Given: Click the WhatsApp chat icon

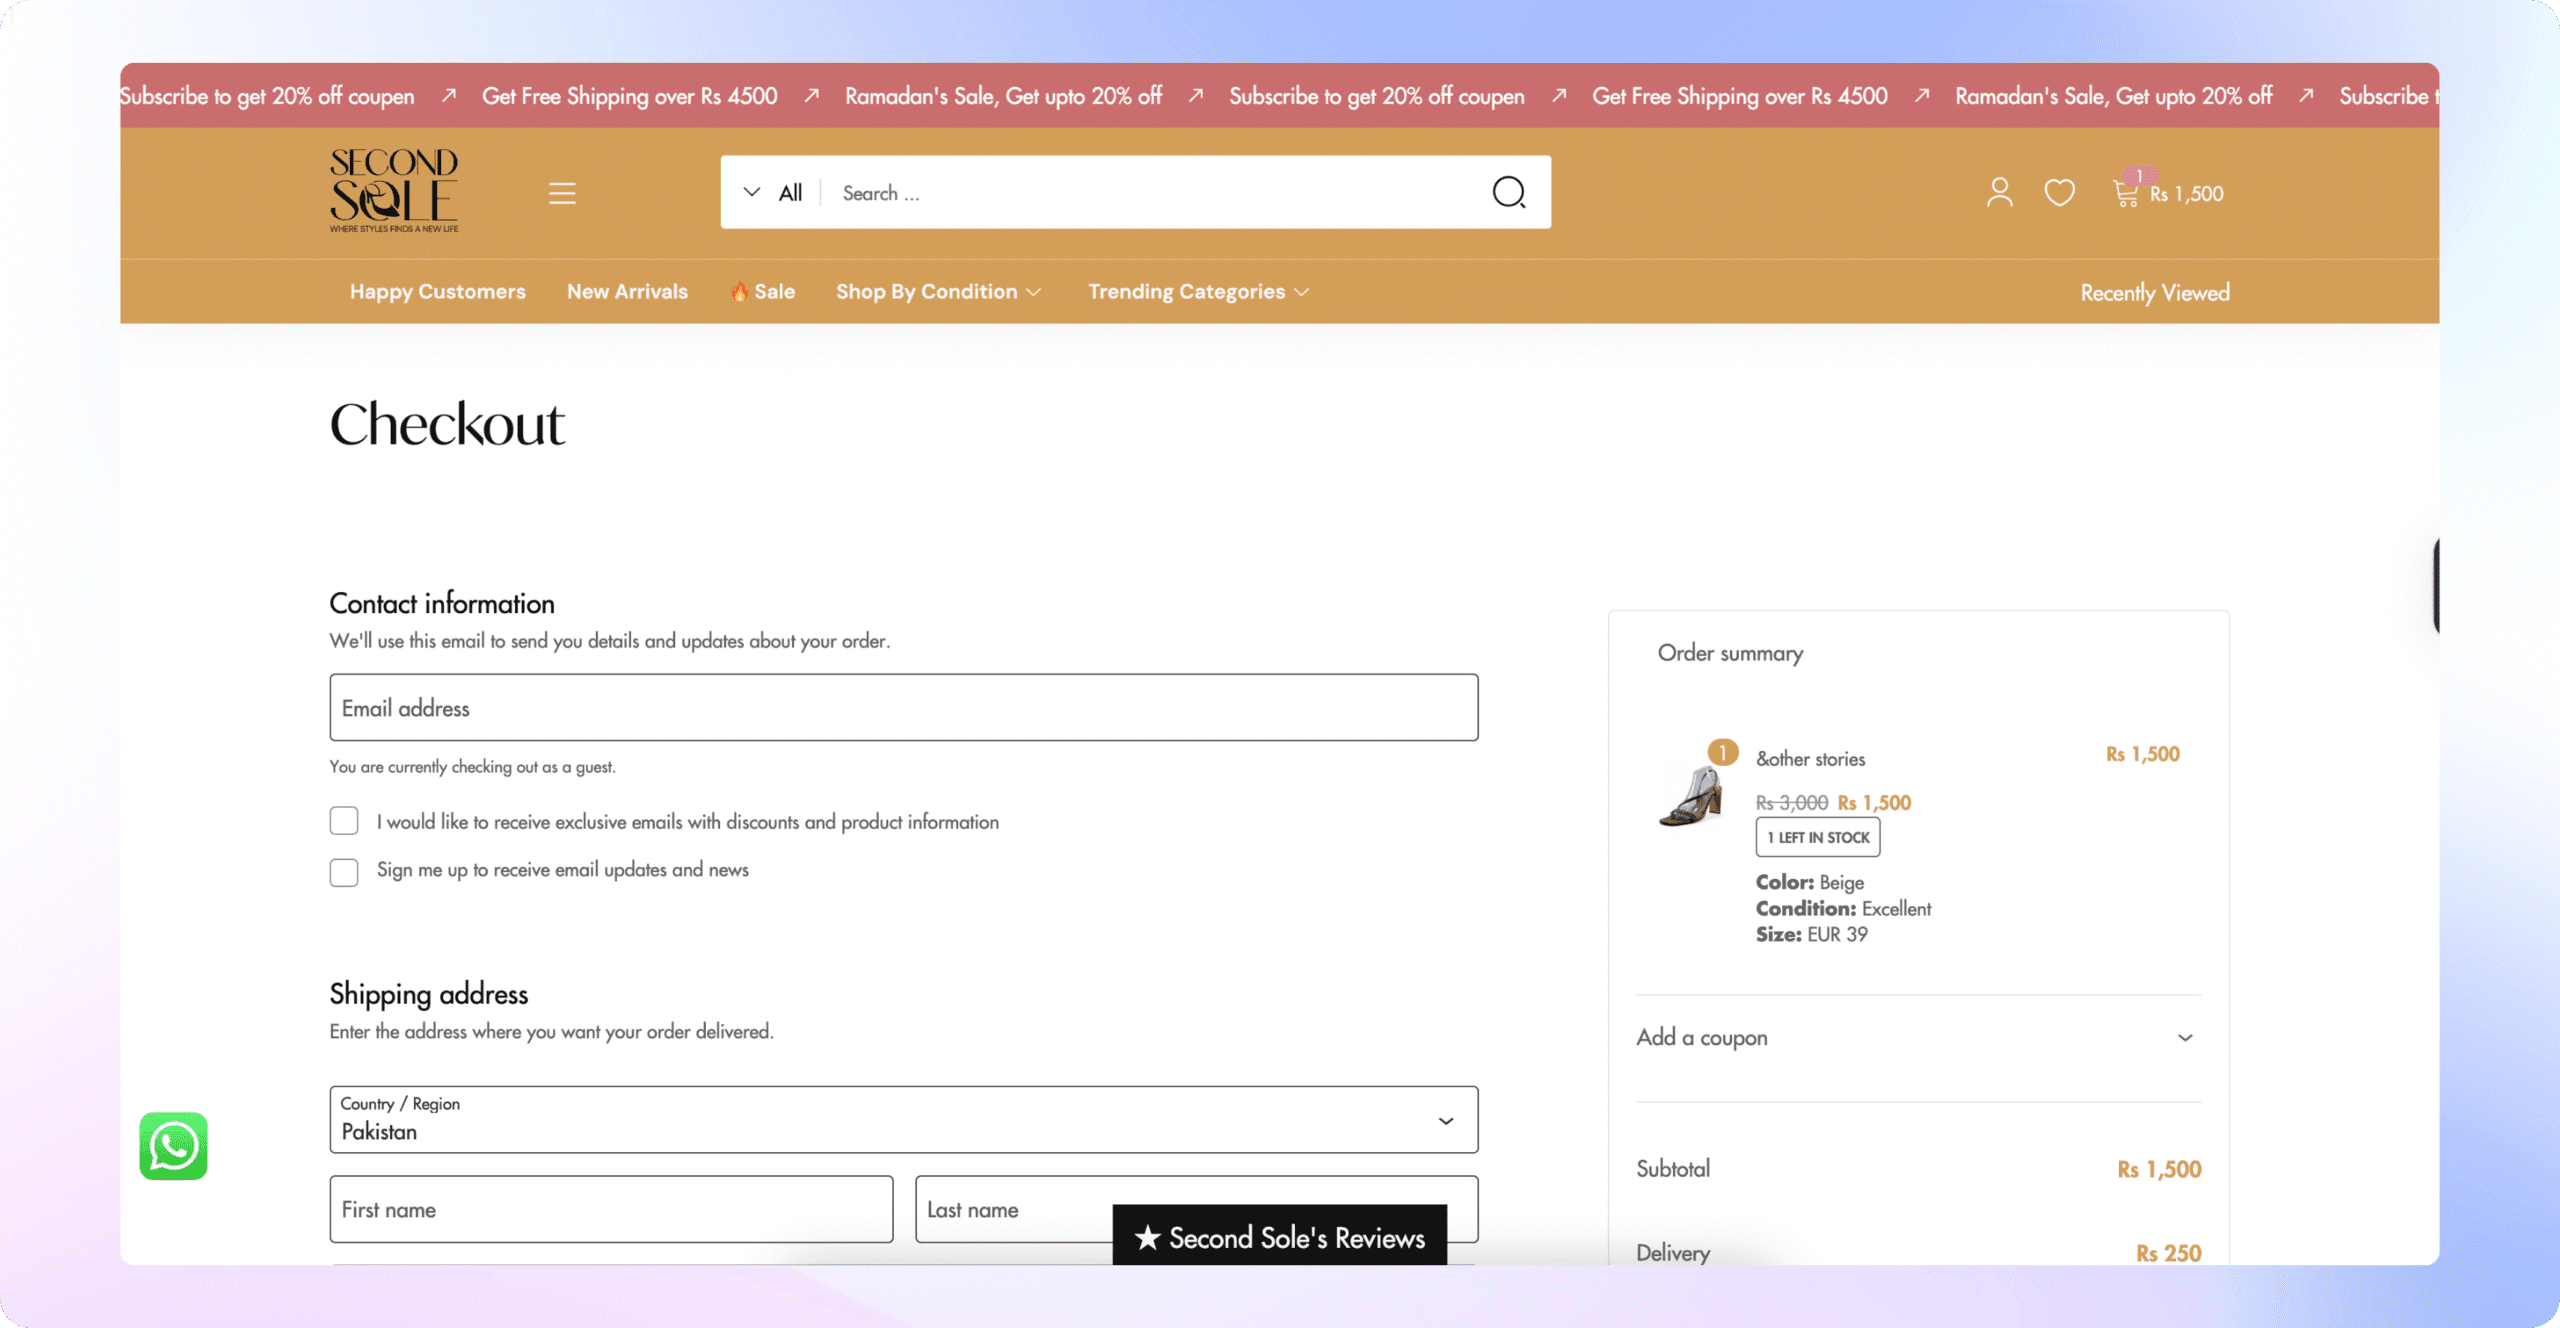Looking at the screenshot, I should tap(173, 1146).
